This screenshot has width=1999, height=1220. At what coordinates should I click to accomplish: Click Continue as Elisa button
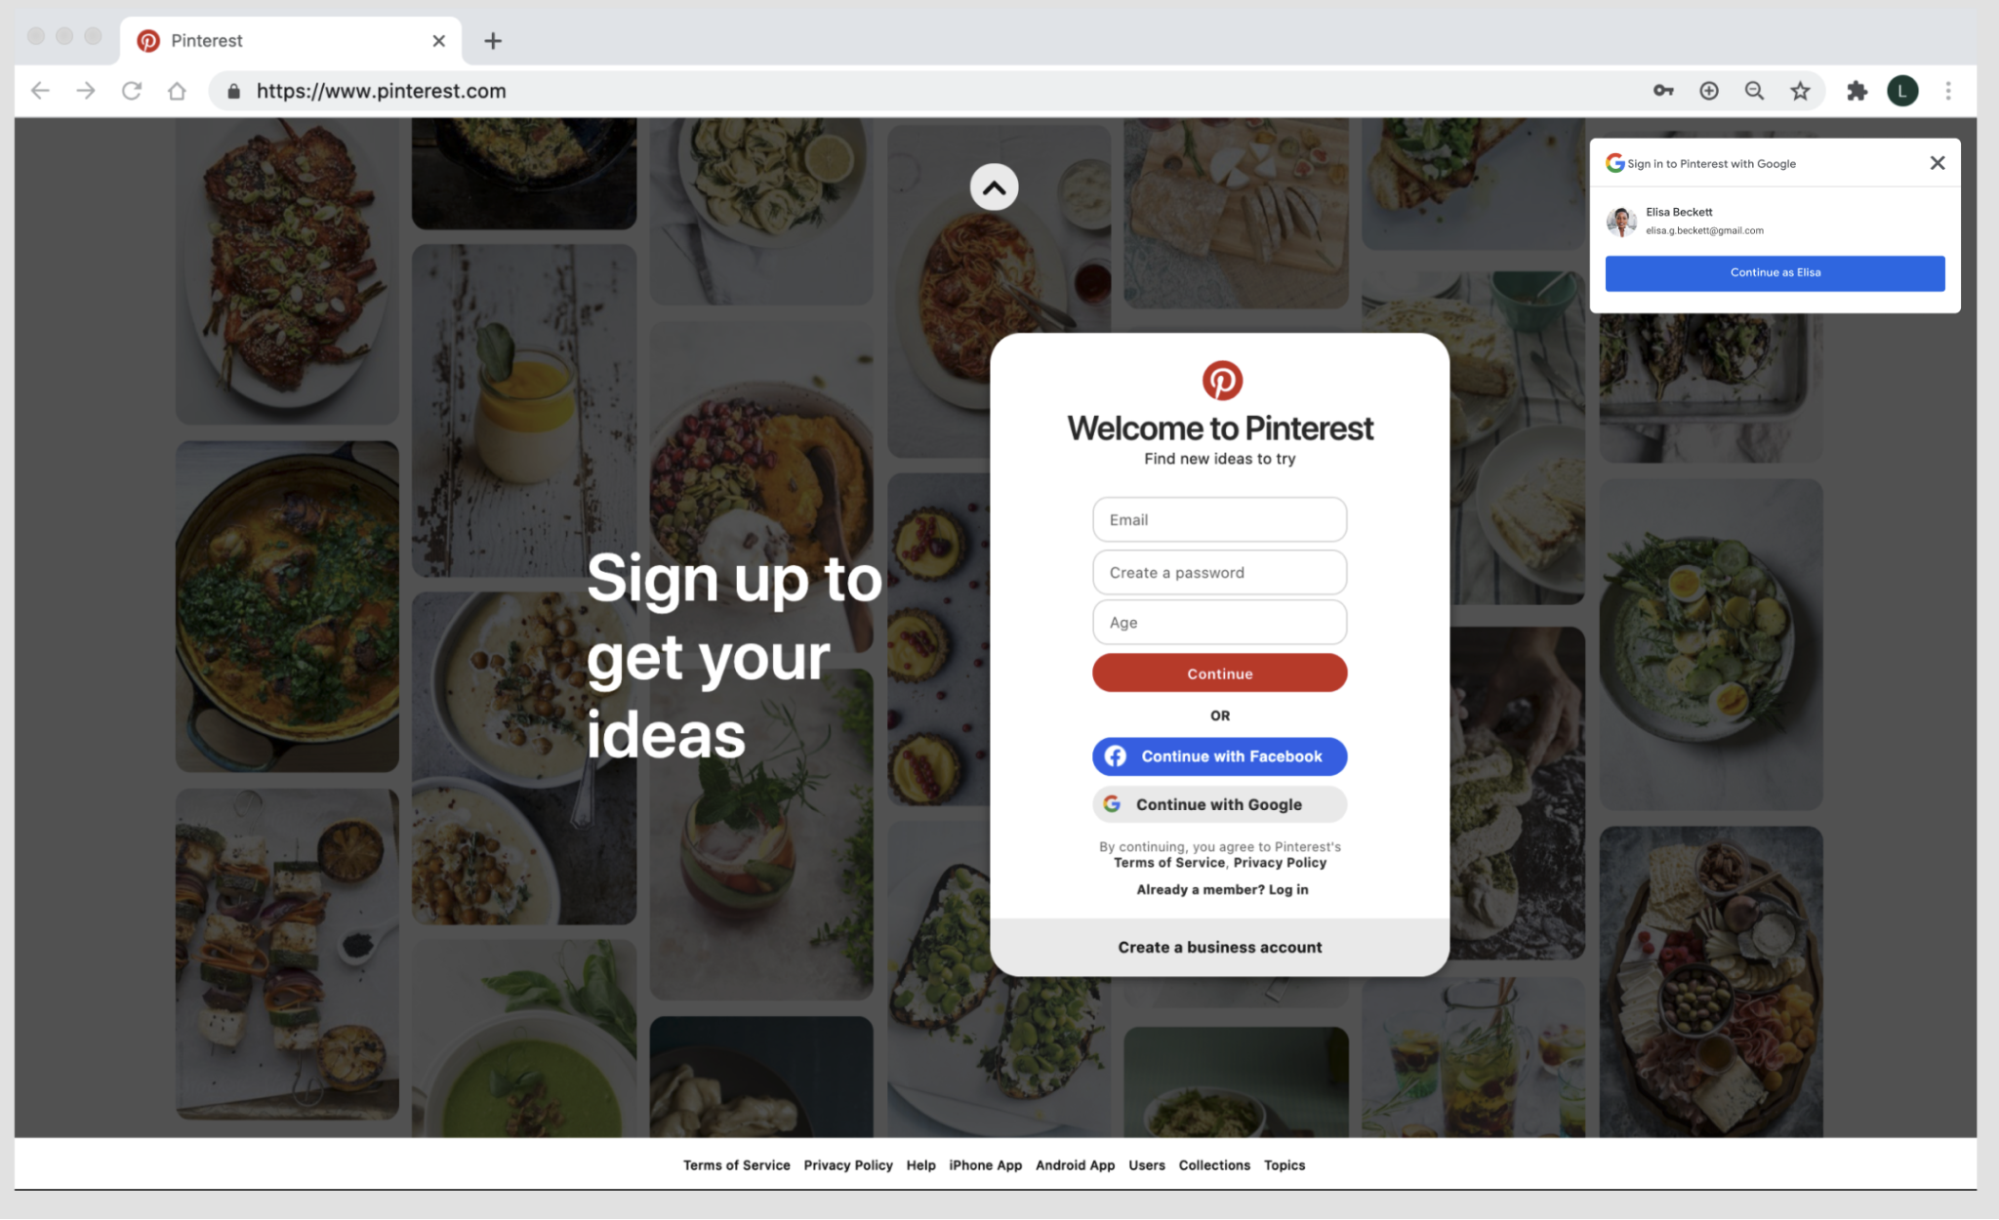tap(1775, 271)
